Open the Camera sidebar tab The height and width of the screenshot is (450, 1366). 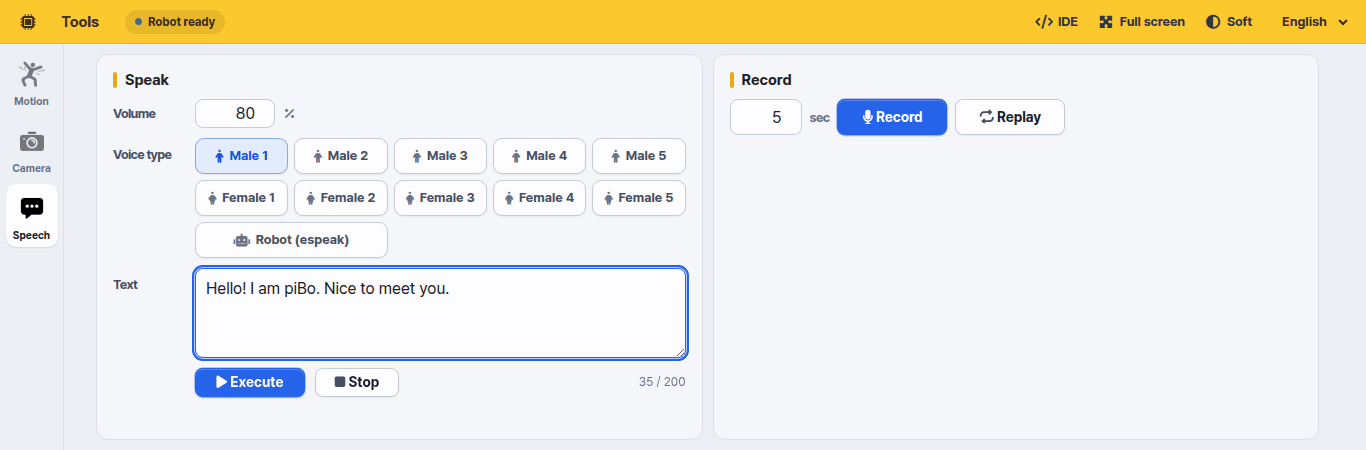point(32,151)
